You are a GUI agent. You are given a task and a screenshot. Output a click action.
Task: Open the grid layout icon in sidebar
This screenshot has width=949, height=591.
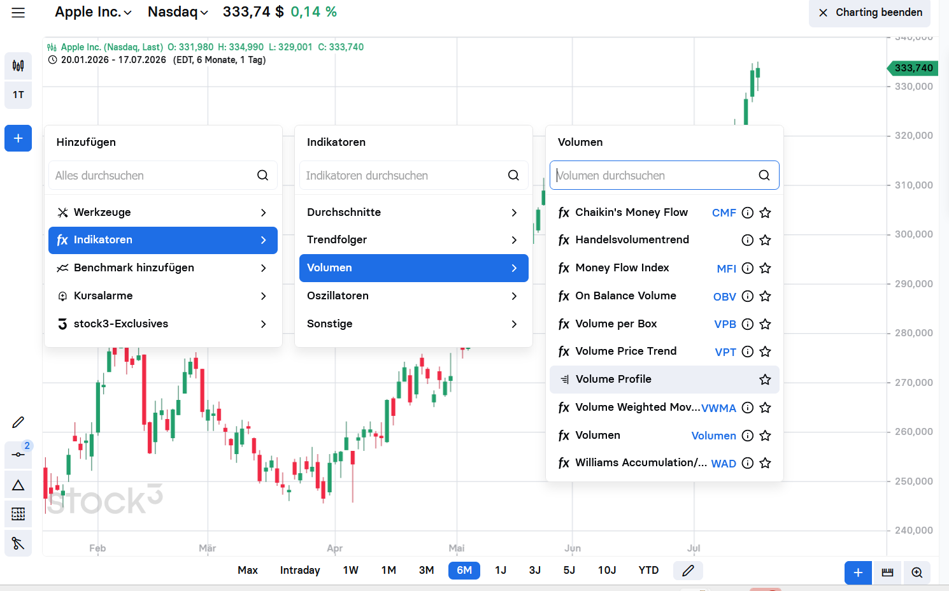[18, 514]
